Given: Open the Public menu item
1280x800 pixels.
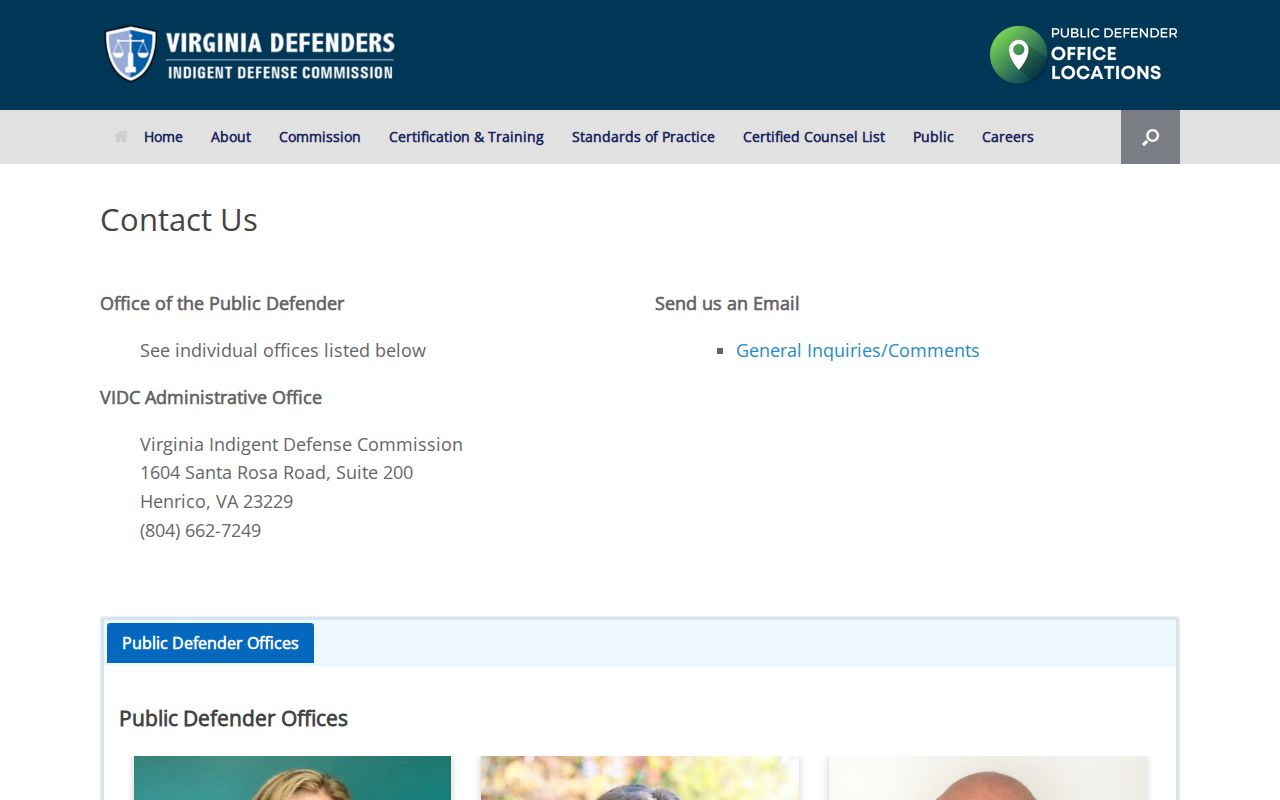Looking at the screenshot, I should click(x=933, y=137).
